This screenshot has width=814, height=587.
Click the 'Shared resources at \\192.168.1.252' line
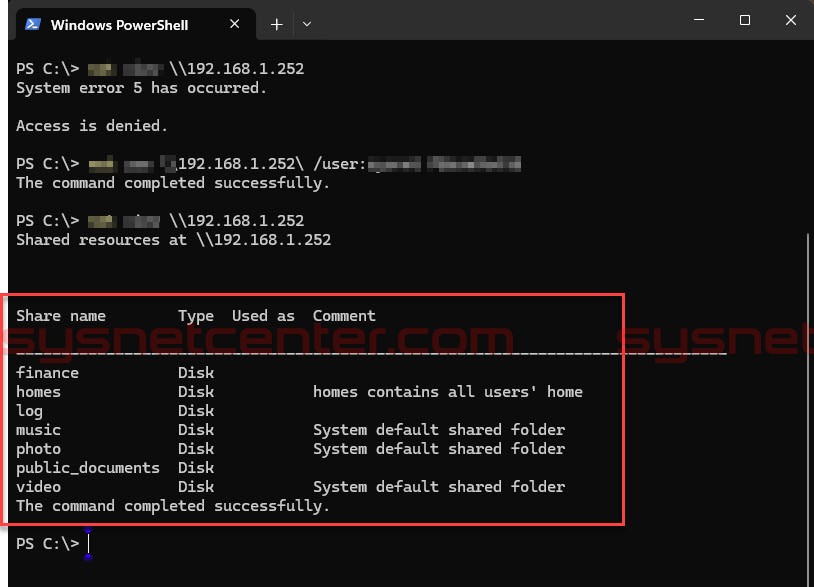click(x=173, y=240)
